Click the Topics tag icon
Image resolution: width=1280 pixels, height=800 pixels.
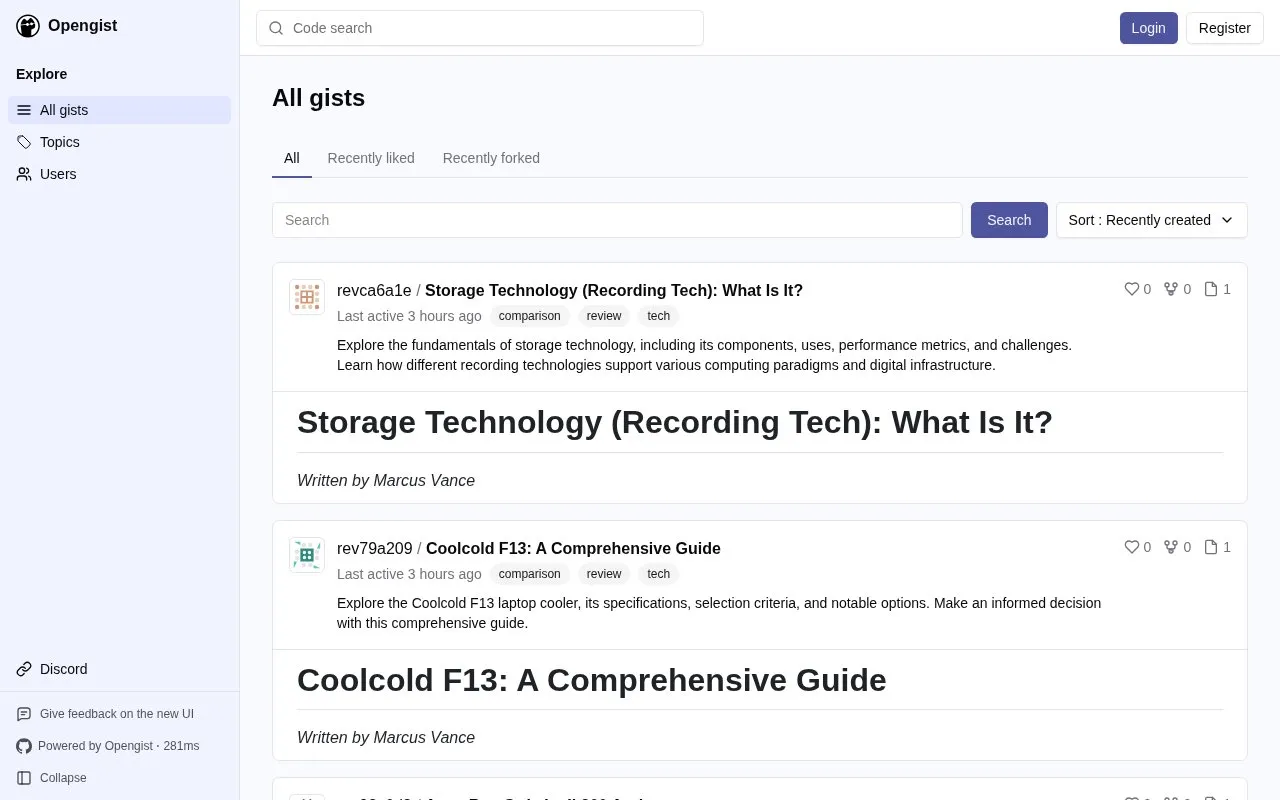[x=24, y=142]
